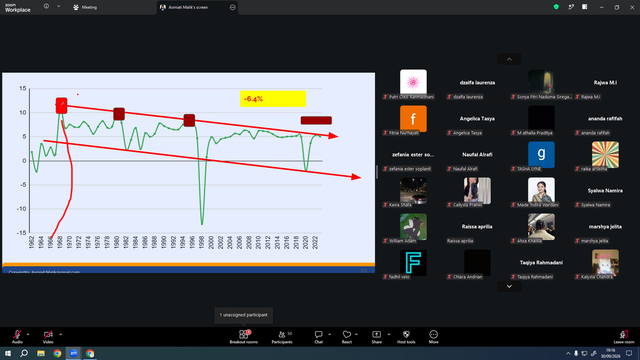Image resolution: width=640 pixels, height=360 pixels.
Task: Select TASHA blue 'g' avatar tile
Action: tap(541, 154)
